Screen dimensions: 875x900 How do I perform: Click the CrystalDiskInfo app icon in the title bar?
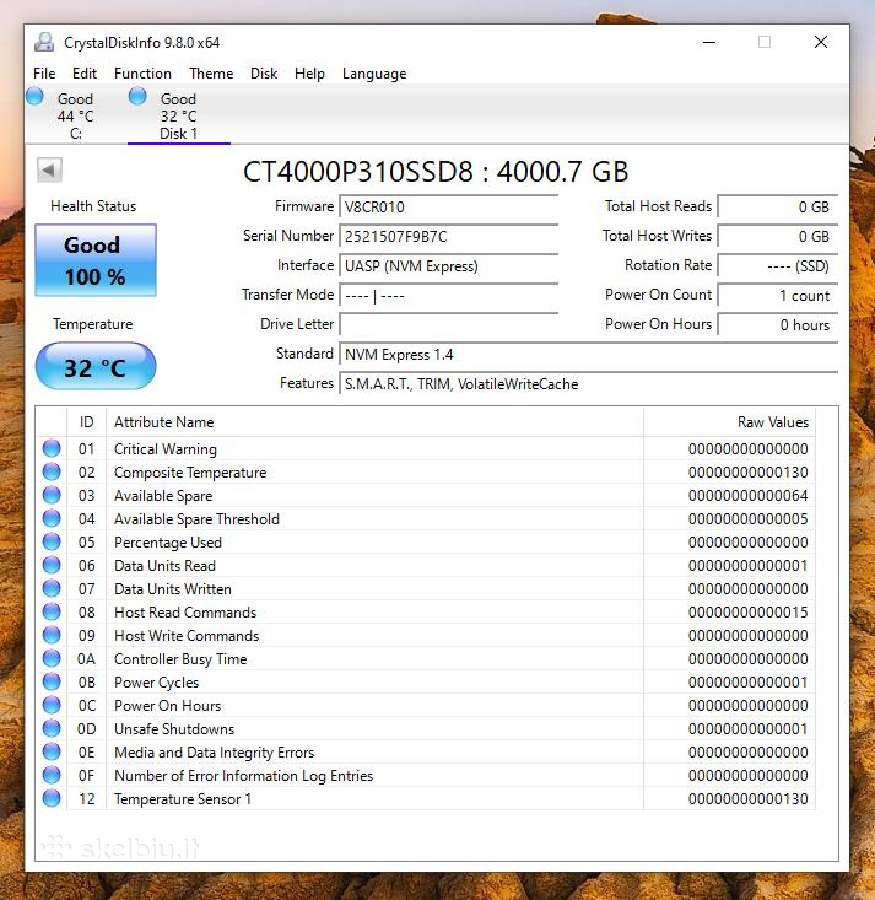point(44,42)
